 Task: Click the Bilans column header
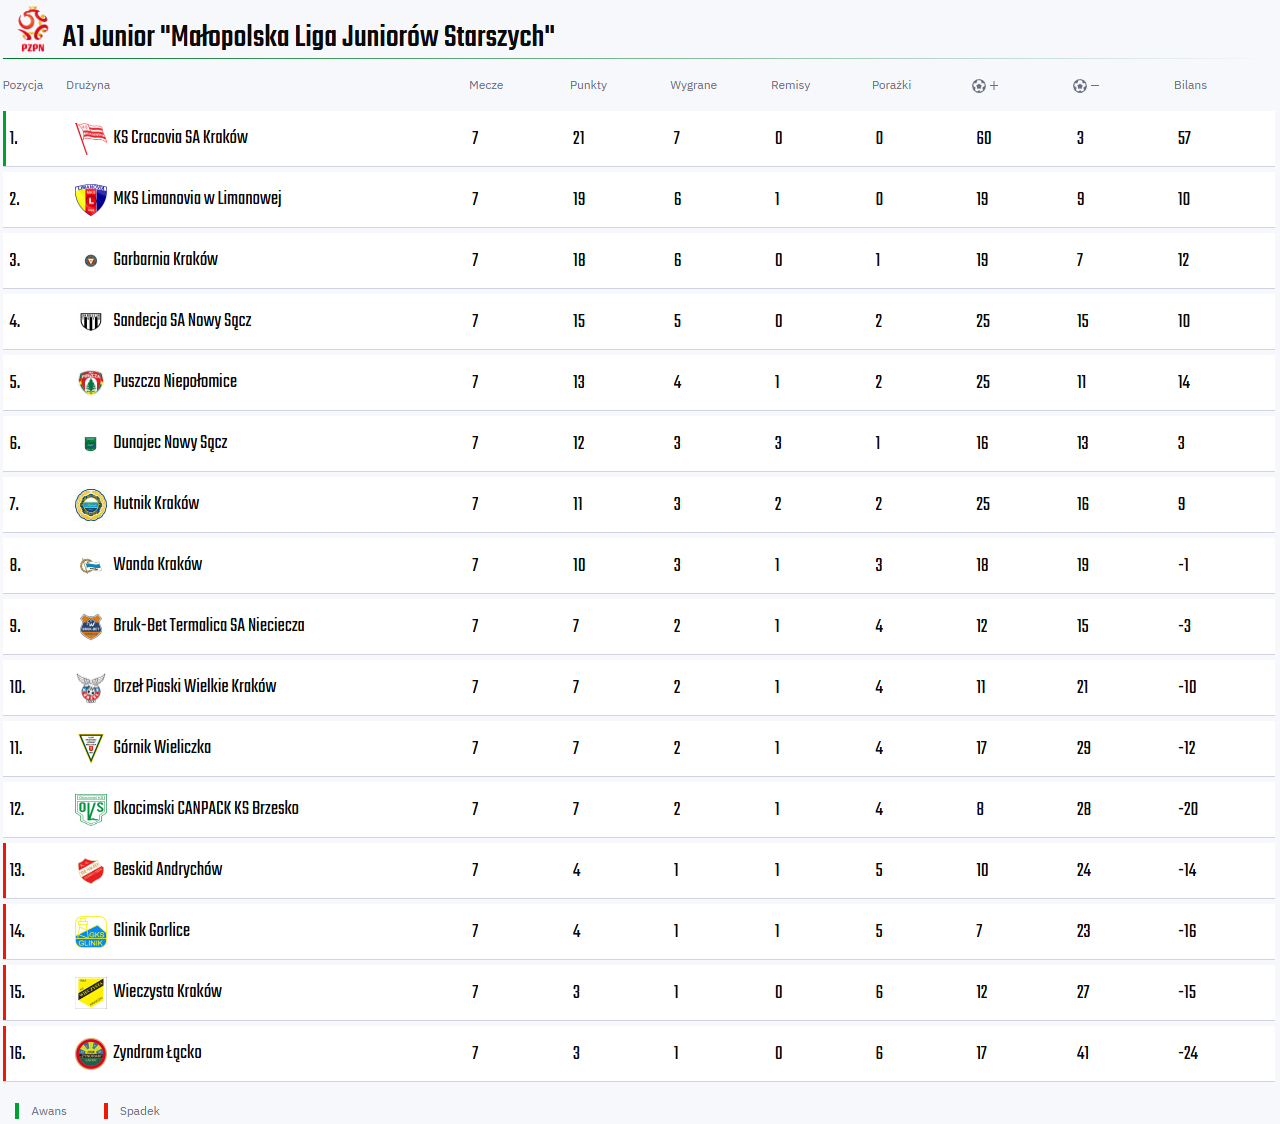click(1190, 85)
